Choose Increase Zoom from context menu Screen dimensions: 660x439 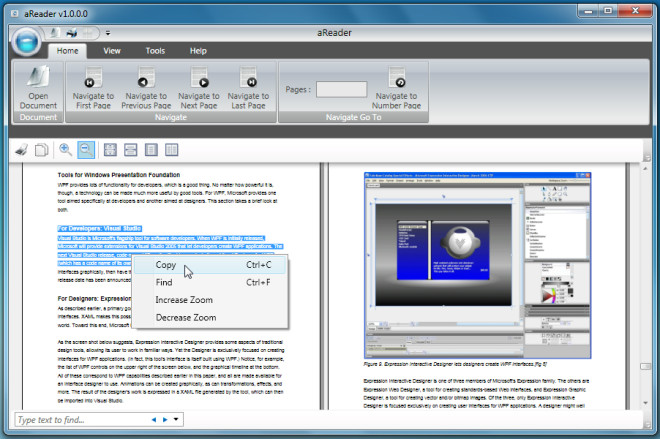click(210, 300)
